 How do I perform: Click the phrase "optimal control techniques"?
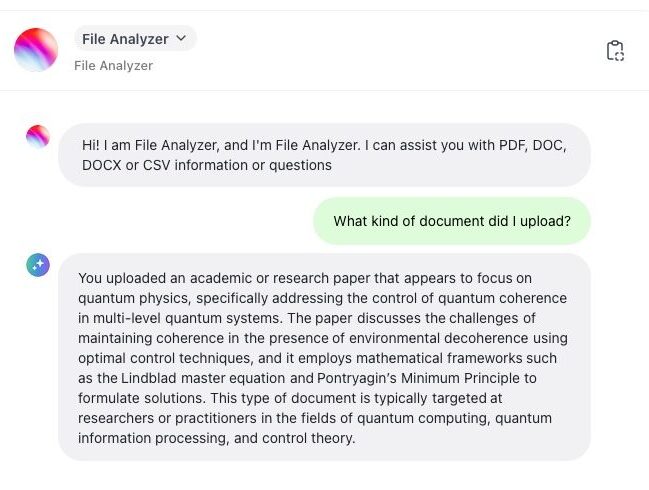coord(161,358)
